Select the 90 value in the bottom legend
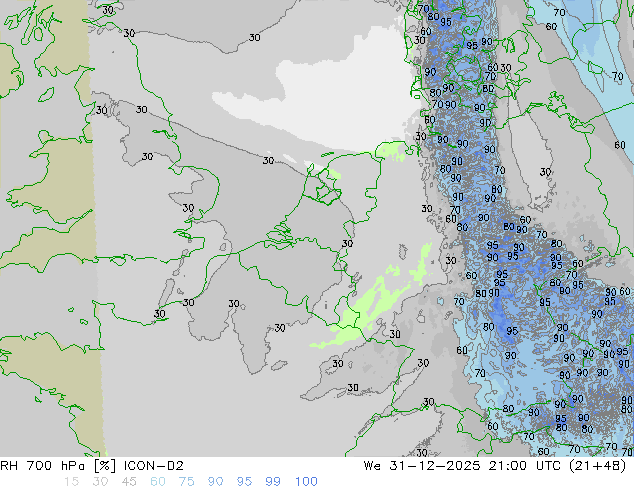634x490 pixels. [x=215, y=482]
